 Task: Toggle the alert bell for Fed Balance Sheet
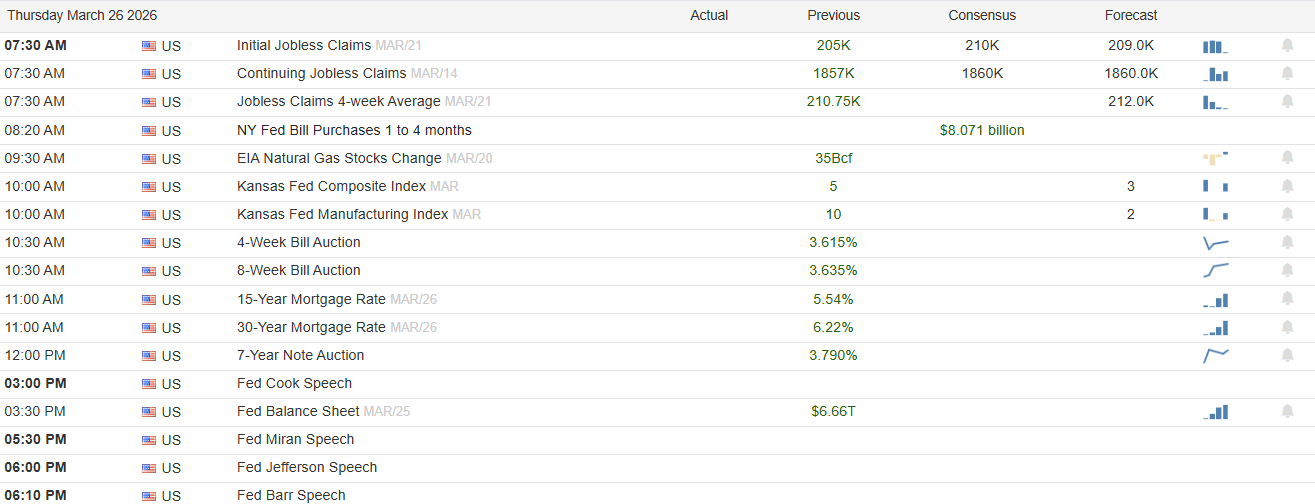[x=1287, y=411]
